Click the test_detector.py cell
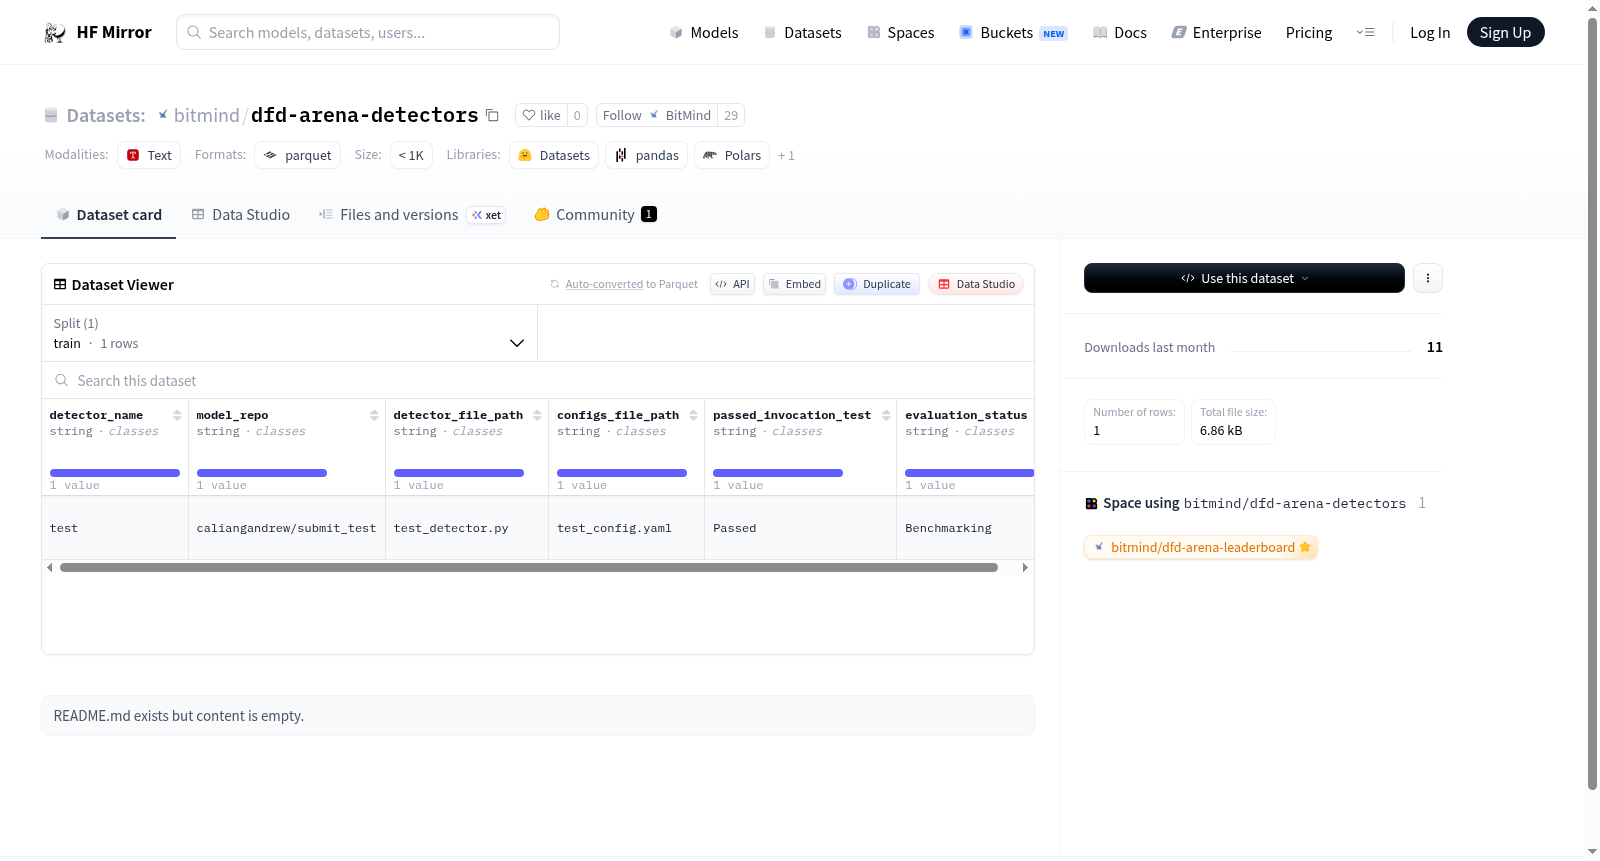The image size is (1600, 861). tap(467, 528)
